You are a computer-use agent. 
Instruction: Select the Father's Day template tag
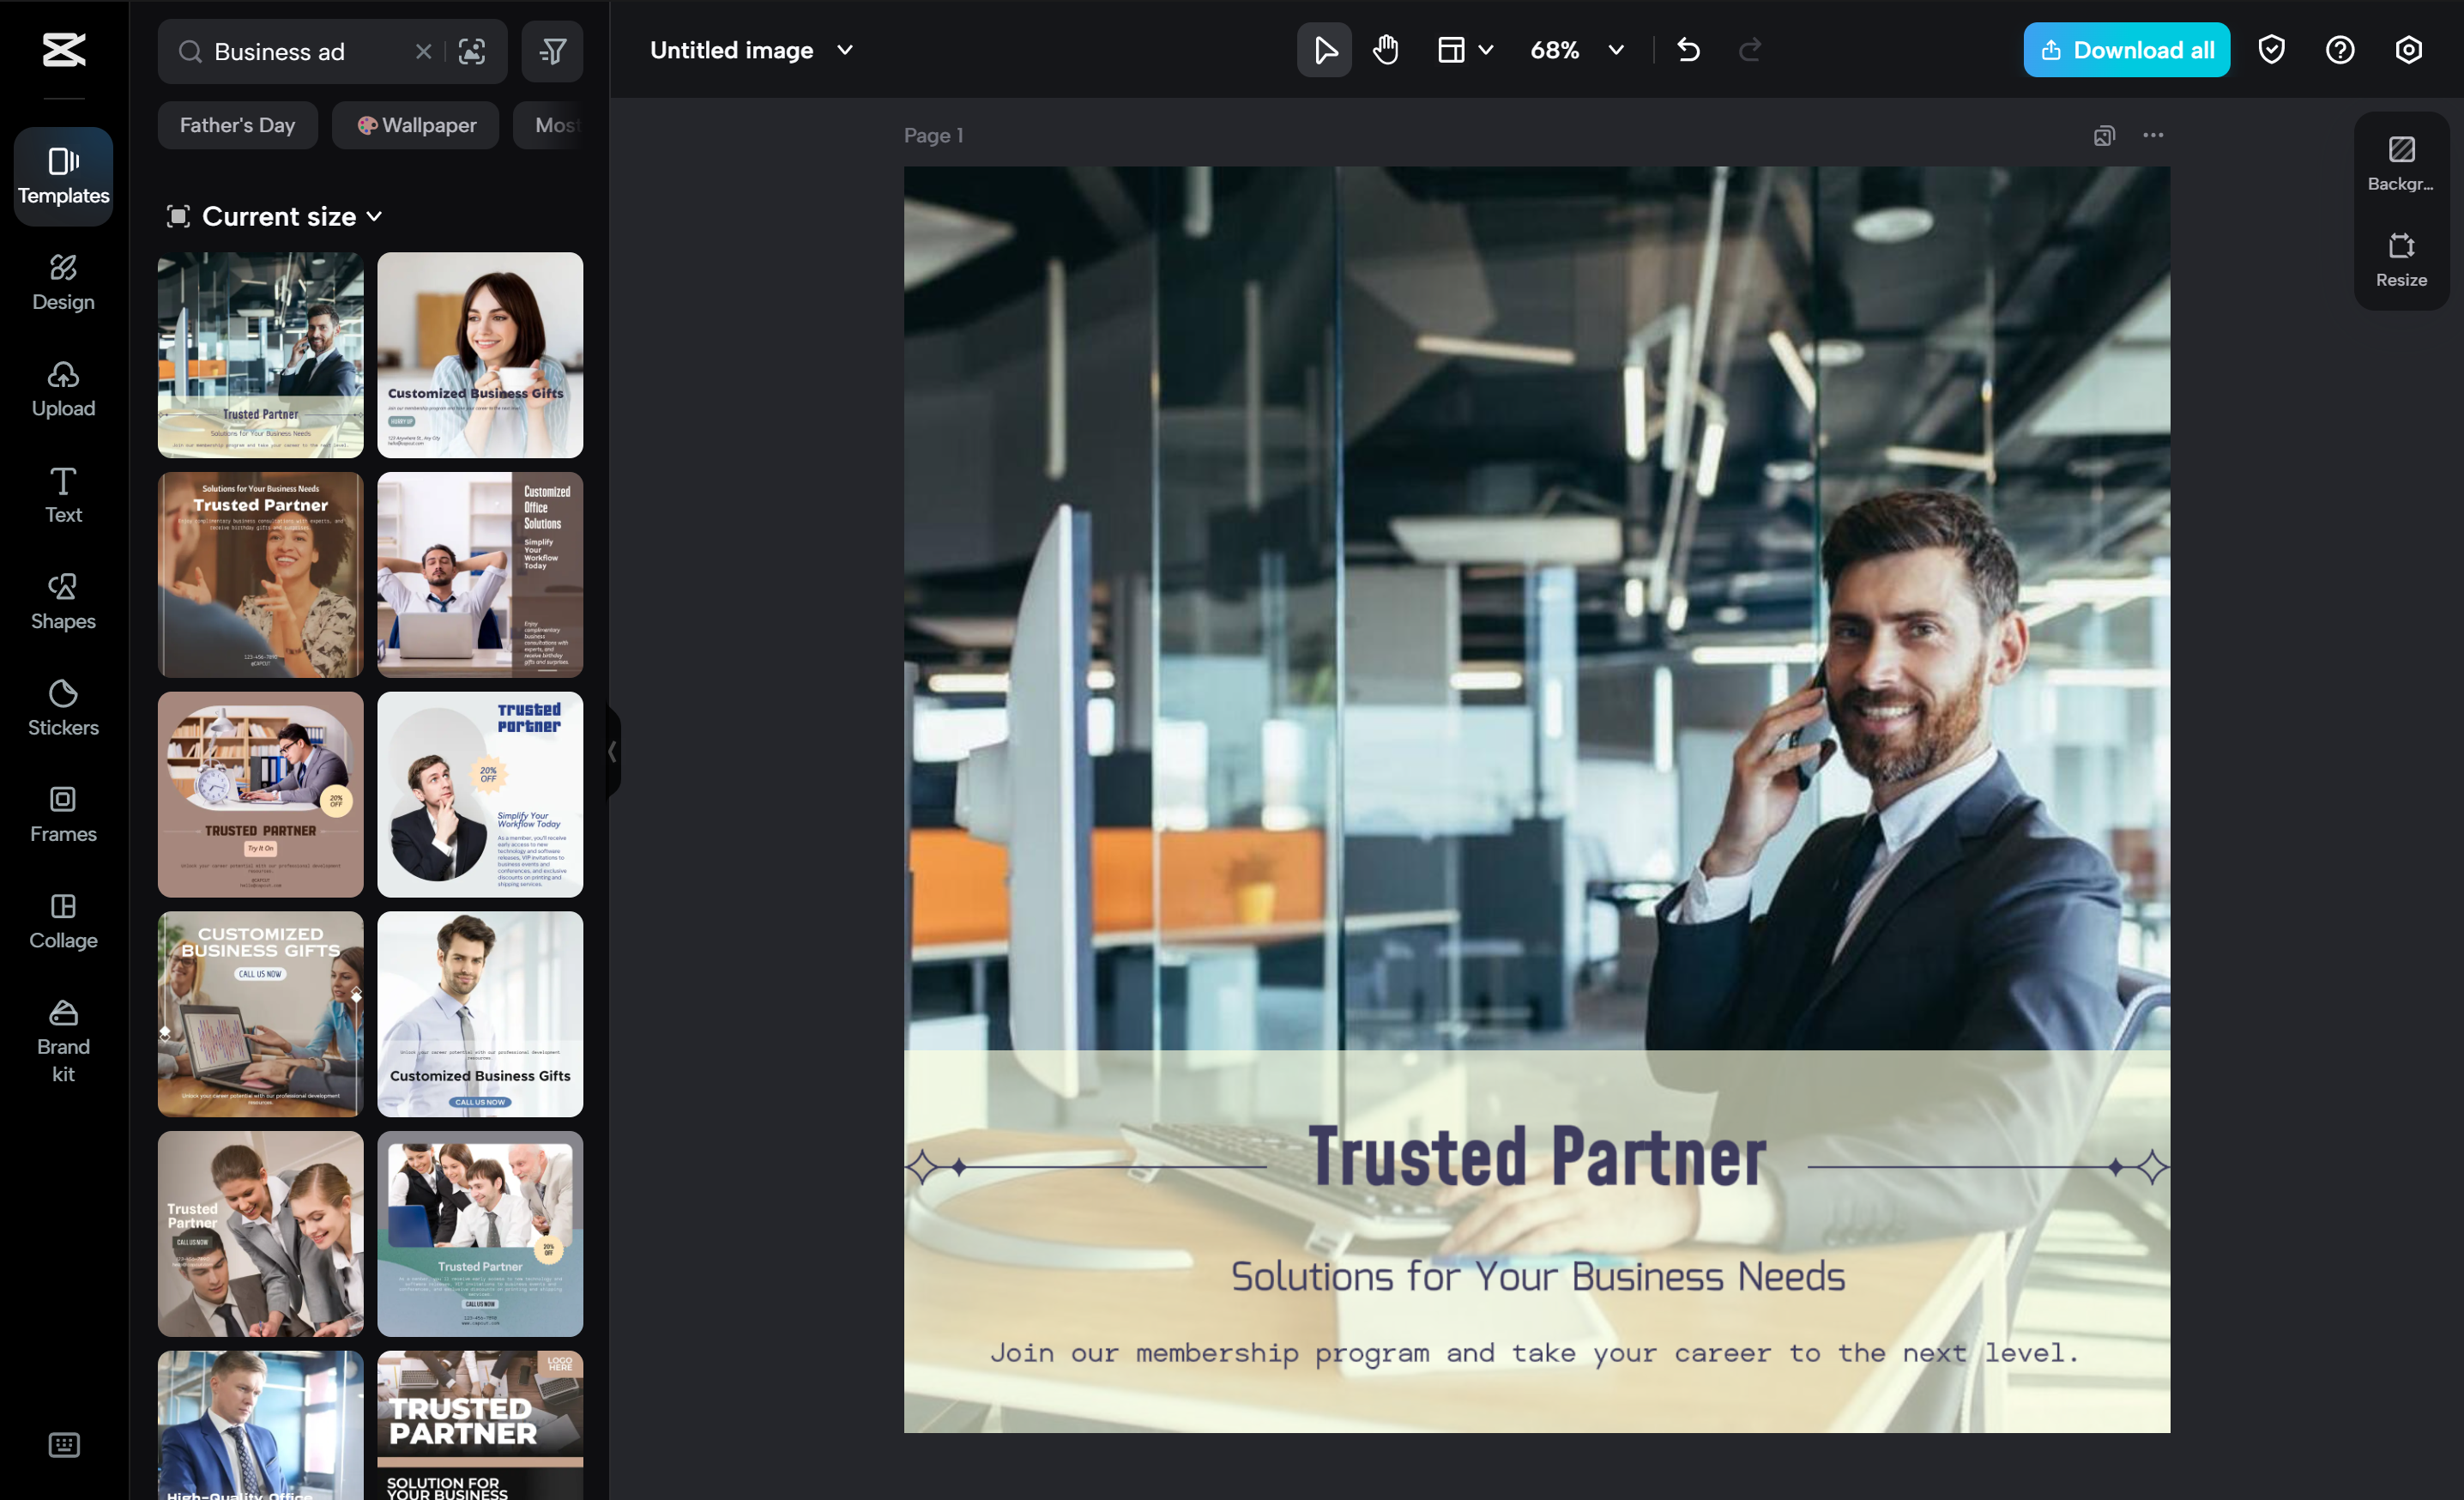click(237, 125)
